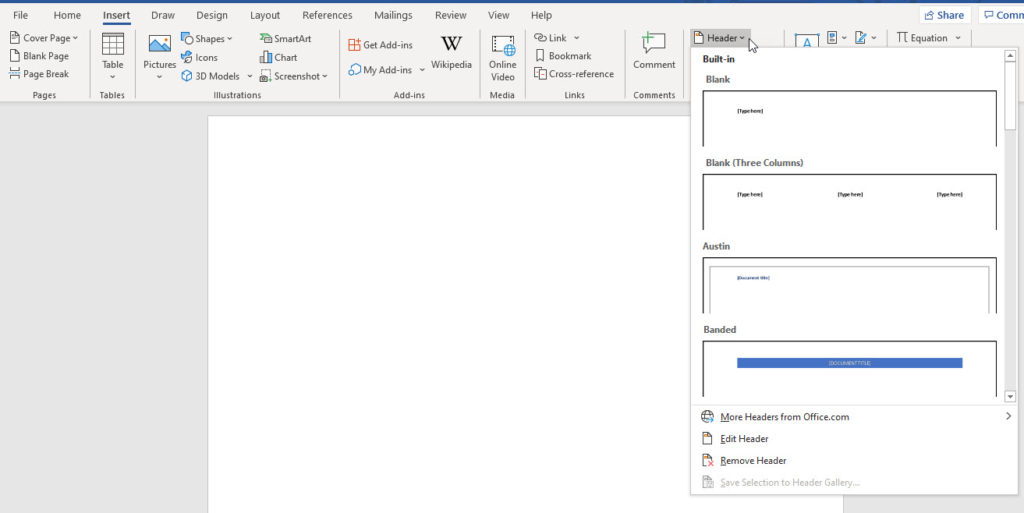Viewport: 1024px width, 513px height.
Task: Expand the 3D Models dropdown arrow
Action: tap(249, 76)
